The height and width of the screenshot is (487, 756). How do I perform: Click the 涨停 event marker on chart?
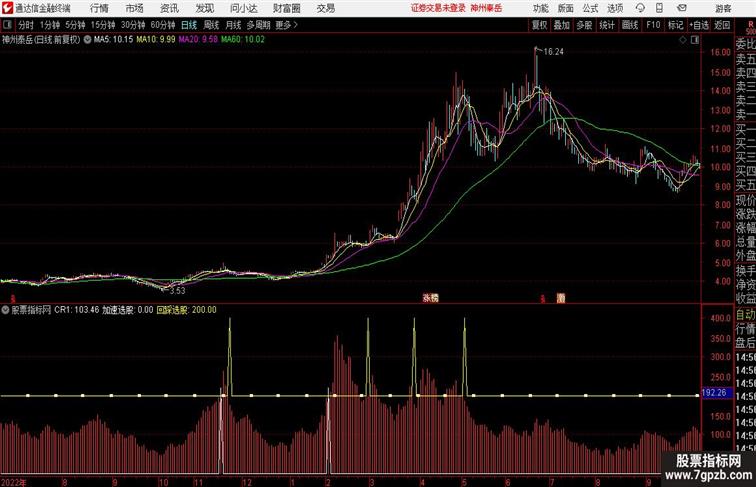(431, 298)
